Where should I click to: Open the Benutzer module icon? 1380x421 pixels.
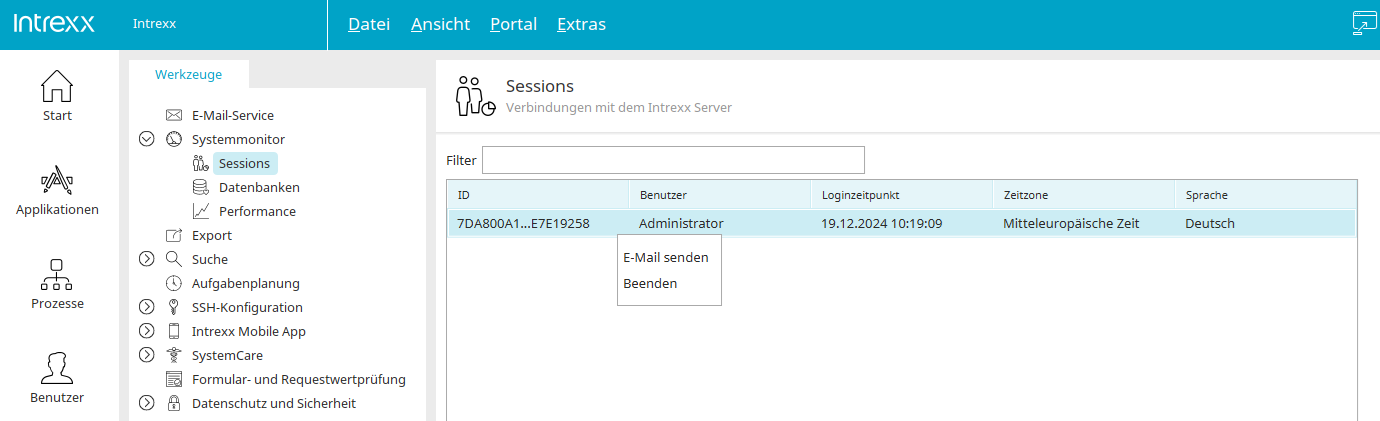57,369
